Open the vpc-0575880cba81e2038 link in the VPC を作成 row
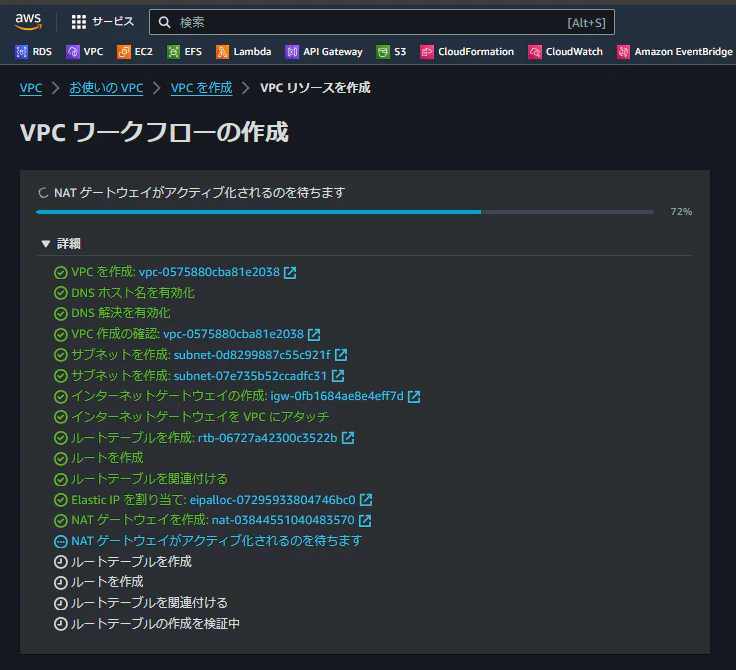The width and height of the screenshot is (736, 670). [x=209, y=272]
